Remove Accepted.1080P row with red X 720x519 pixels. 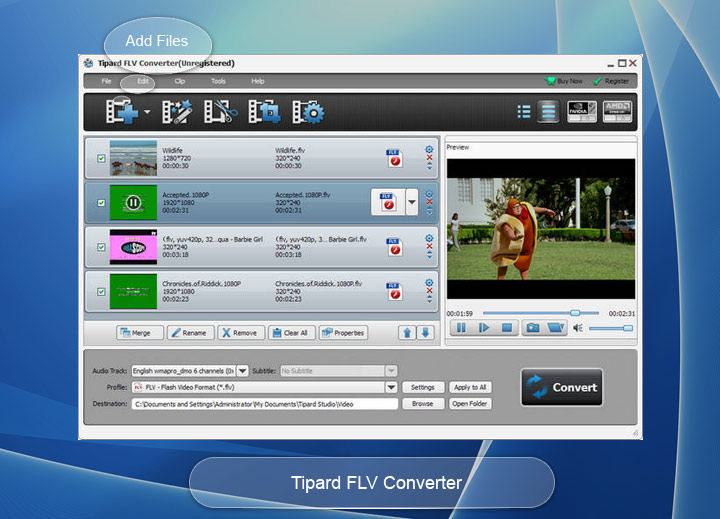pos(429,202)
